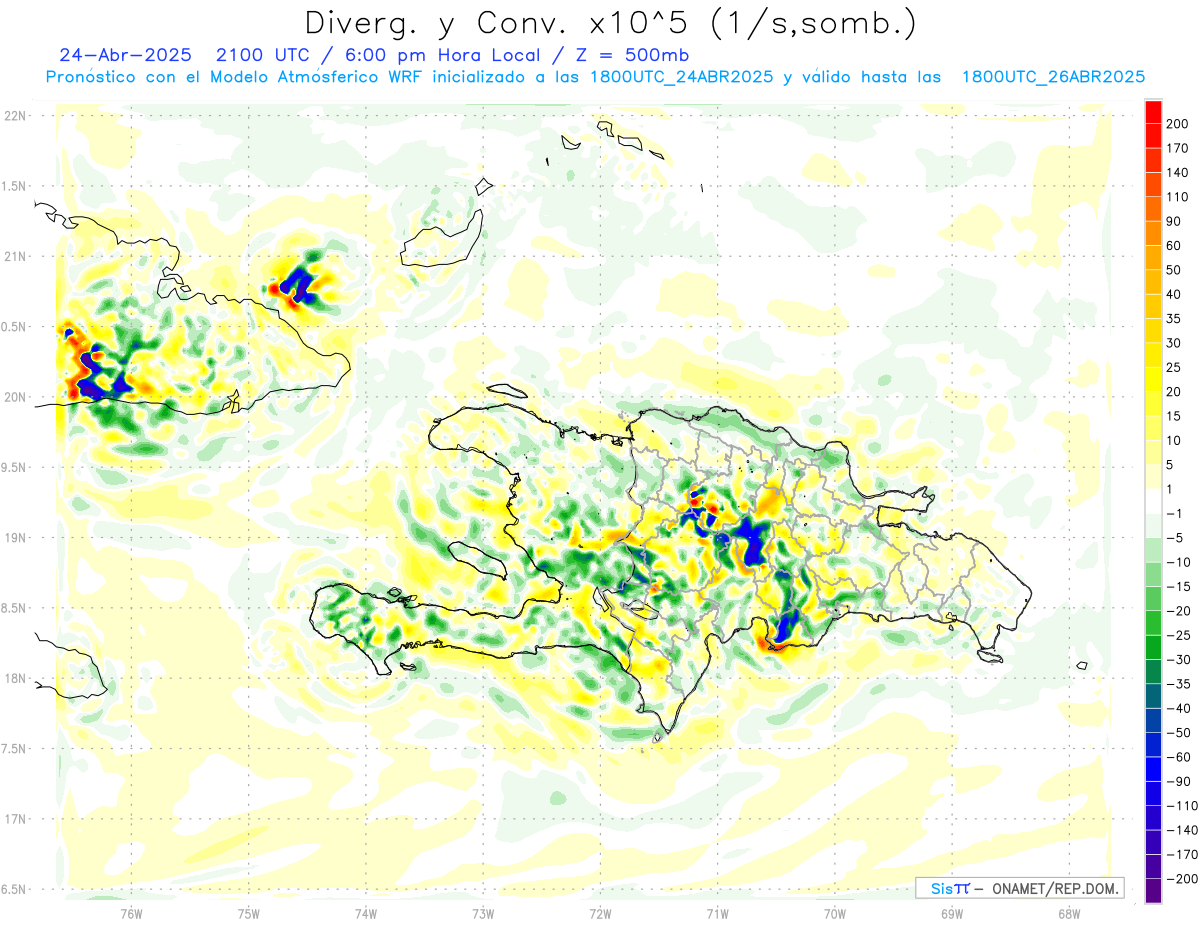Pick the purple swatch between -170 and -200
The image size is (1200, 927).
pos(1154,867)
